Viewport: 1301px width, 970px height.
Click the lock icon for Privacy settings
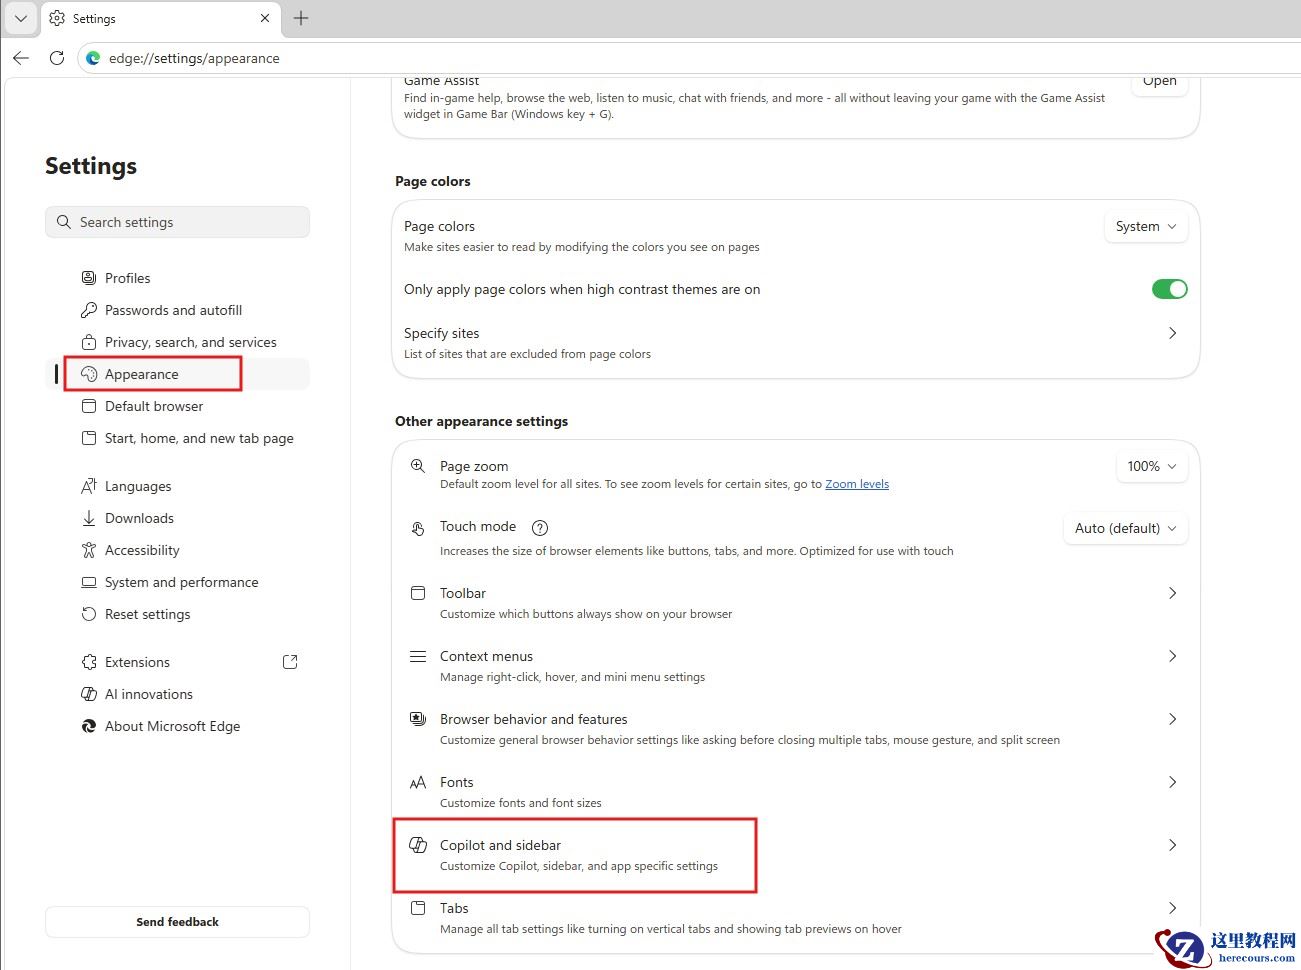click(x=89, y=342)
